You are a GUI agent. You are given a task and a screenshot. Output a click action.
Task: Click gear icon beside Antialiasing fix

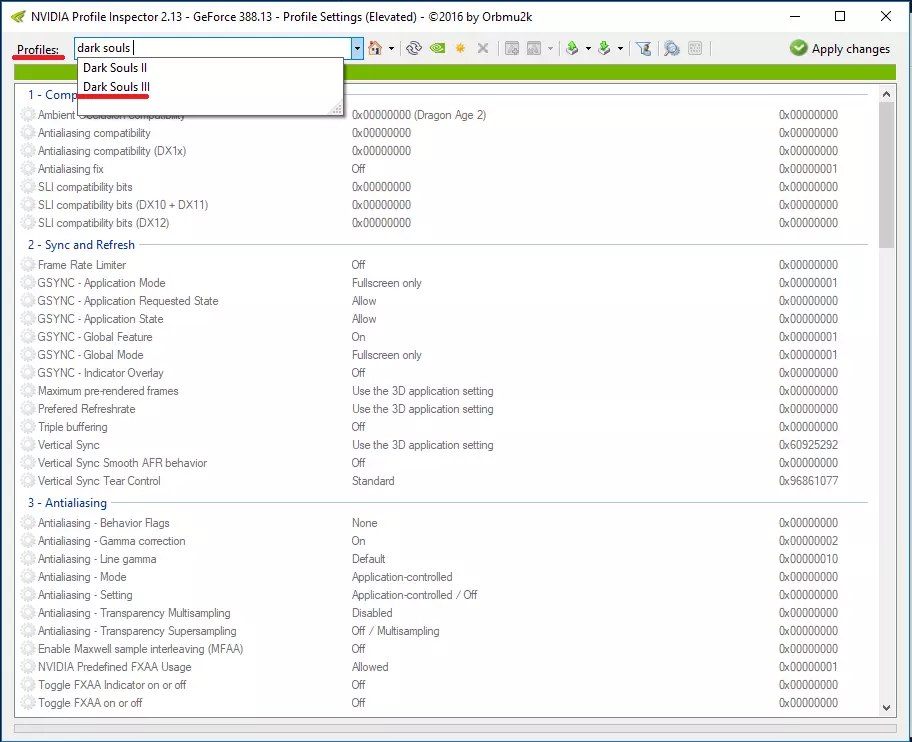(28, 169)
